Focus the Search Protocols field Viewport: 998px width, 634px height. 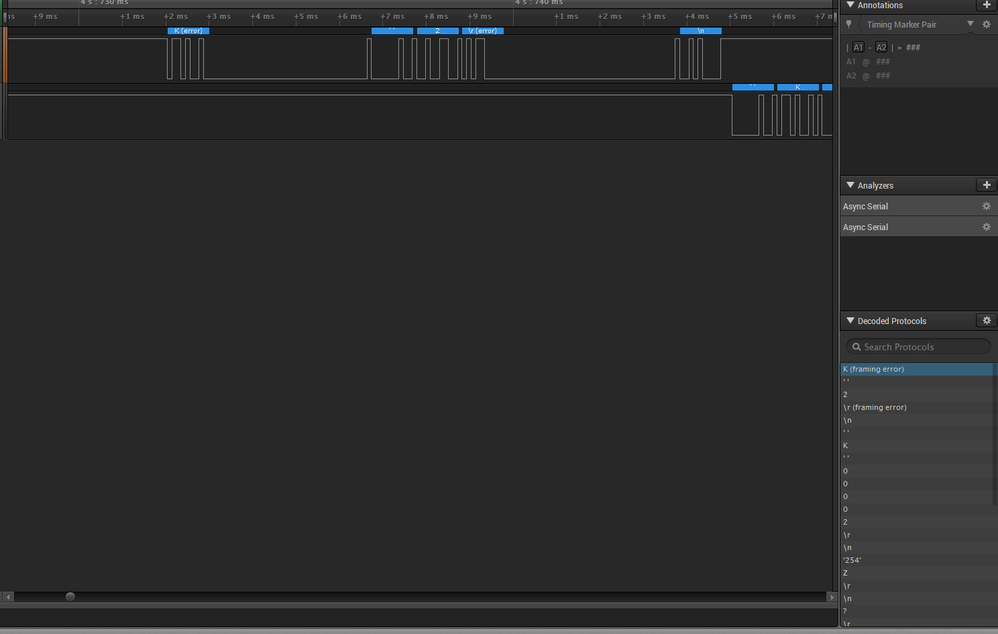click(x=918, y=347)
